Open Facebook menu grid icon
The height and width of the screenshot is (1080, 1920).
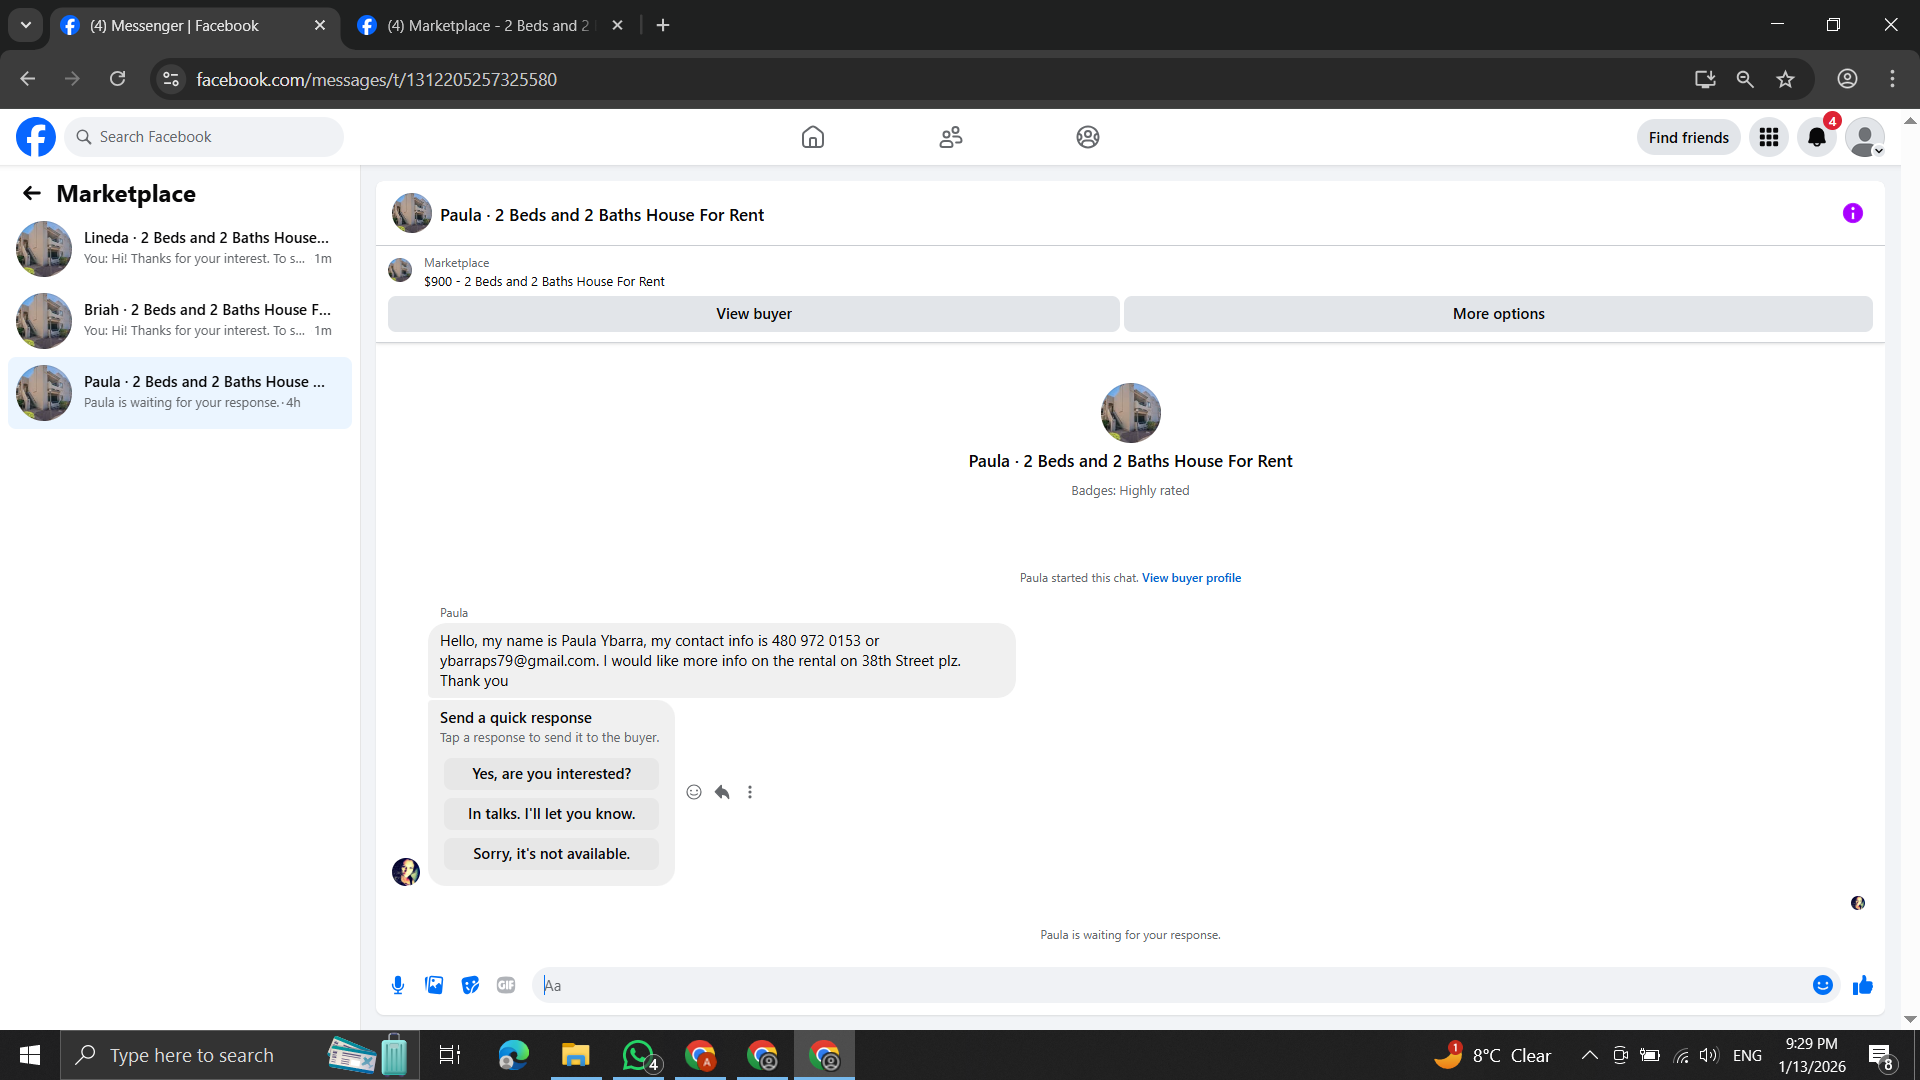[x=1768, y=137]
